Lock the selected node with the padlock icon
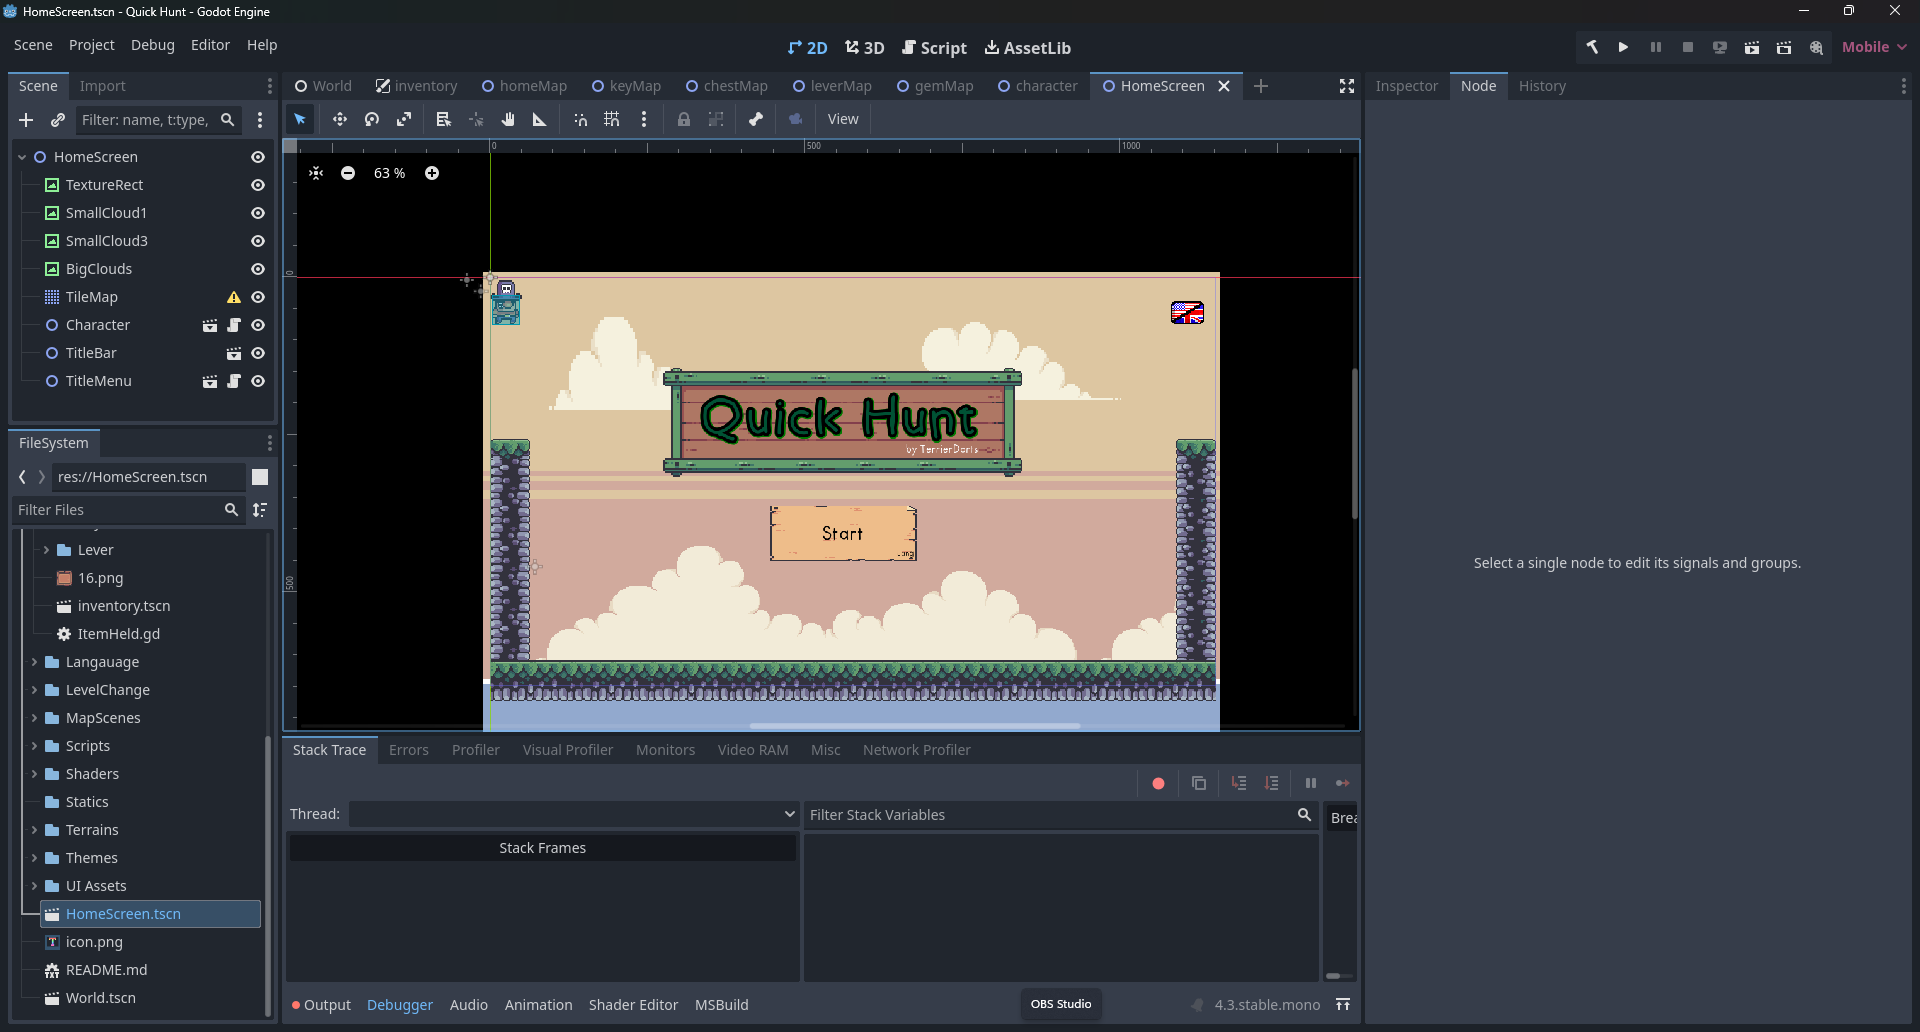1920x1032 pixels. click(684, 119)
